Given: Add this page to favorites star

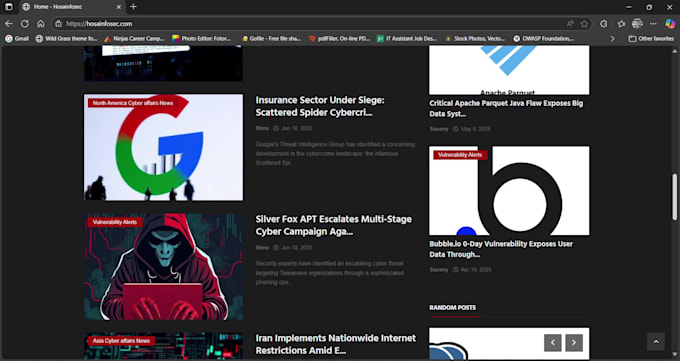Looking at the screenshot, I should [x=584, y=24].
